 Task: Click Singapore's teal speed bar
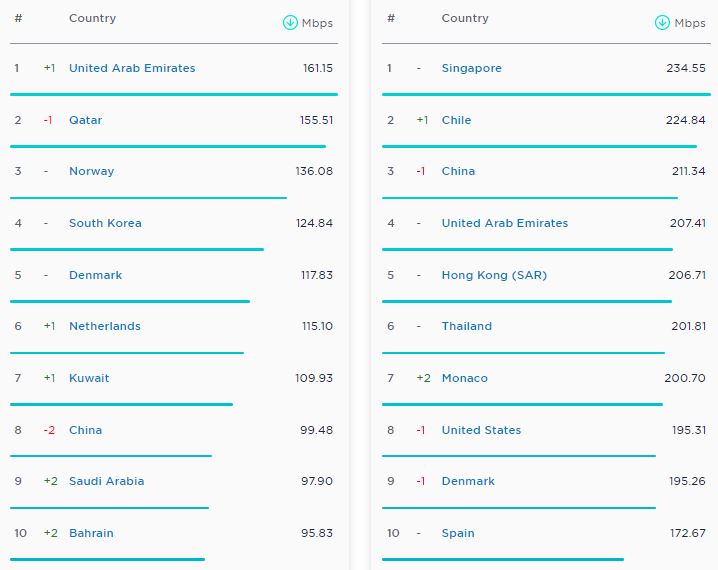pyautogui.click(x=545, y=94)
